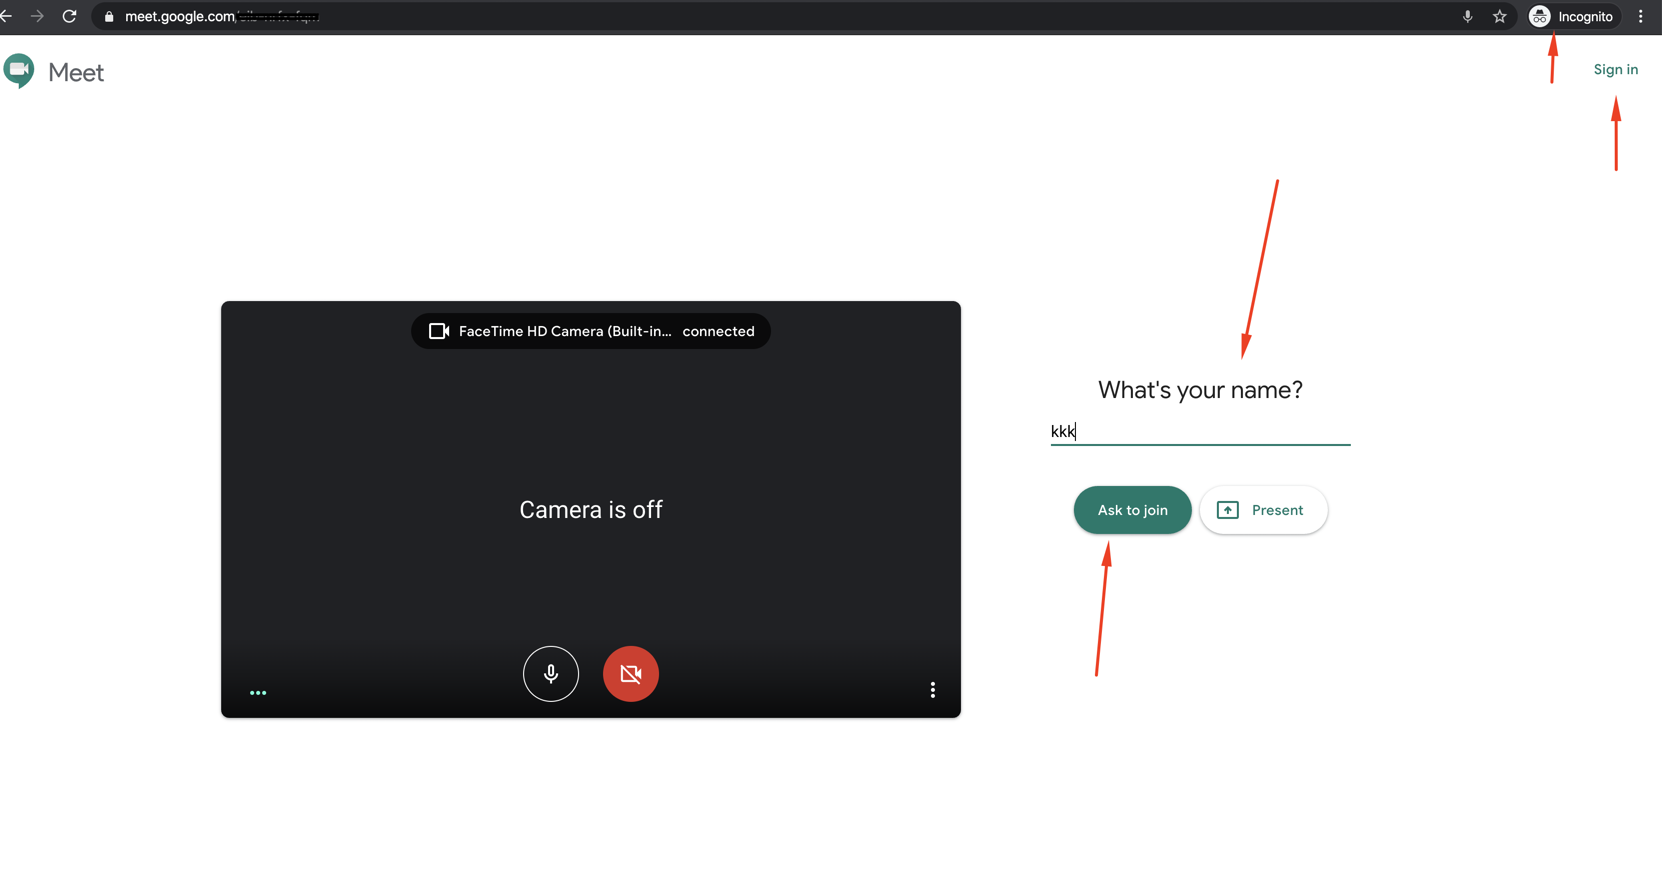Click the camera icon in device label

coord(438,331)
